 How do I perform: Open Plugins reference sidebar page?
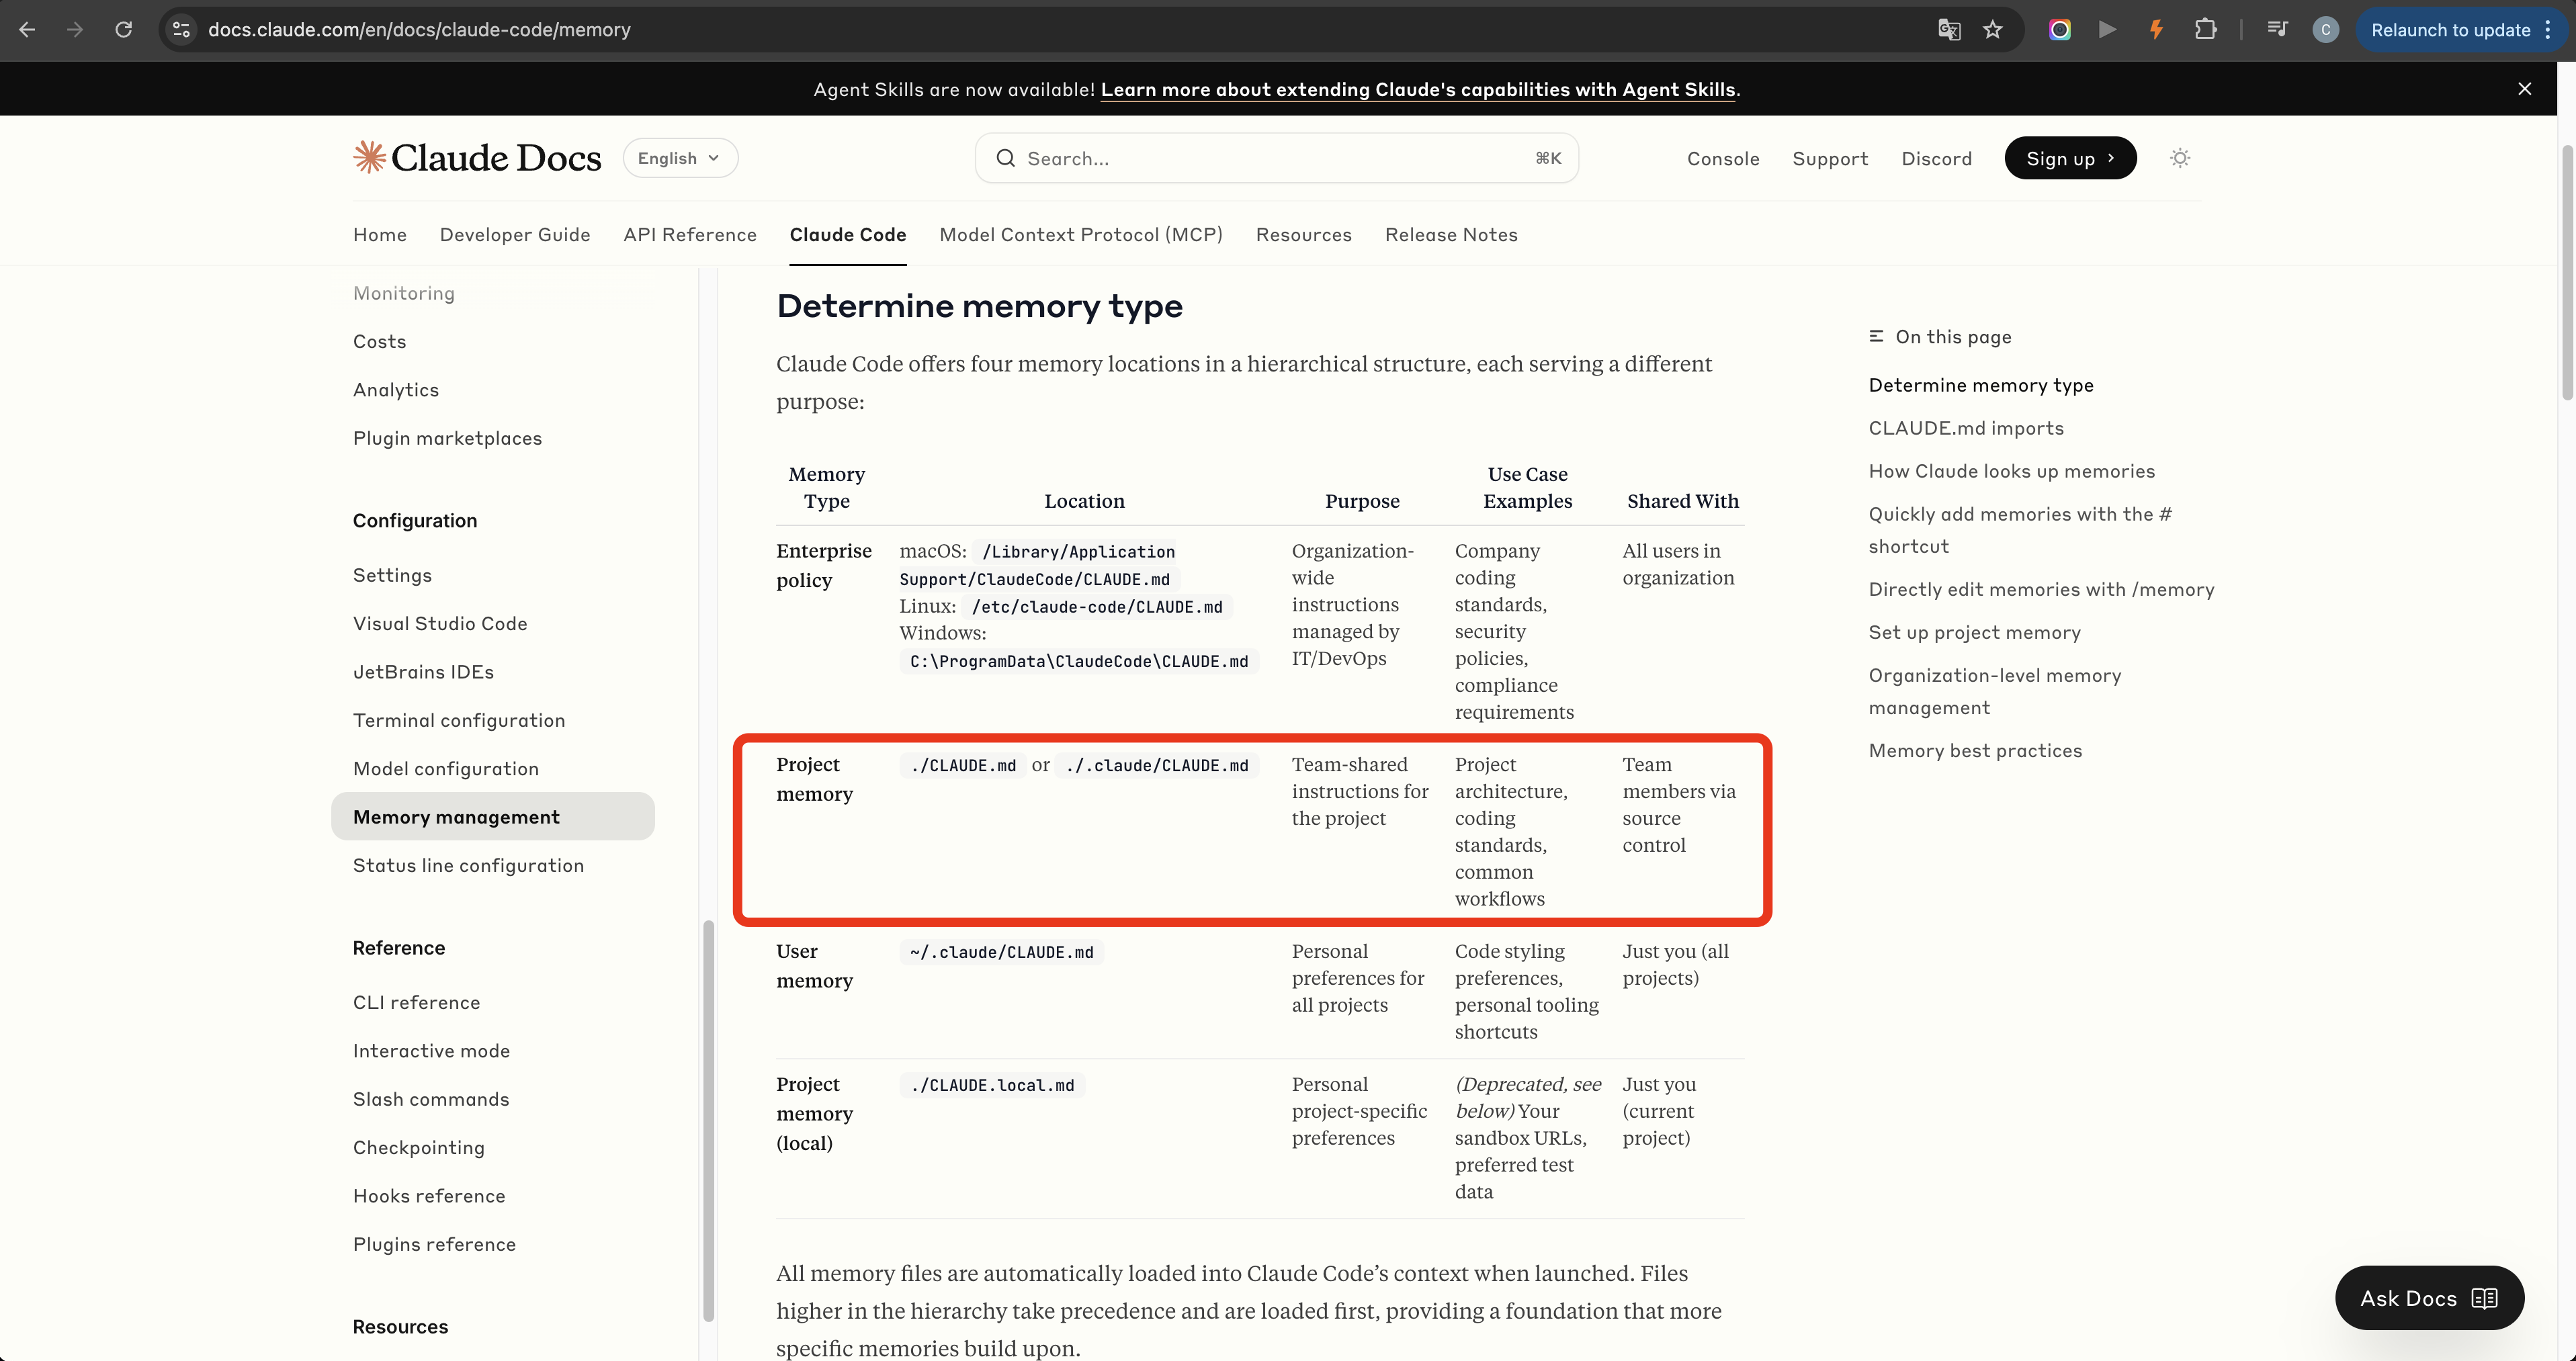pyautogui.click(x=434, y=1244)
